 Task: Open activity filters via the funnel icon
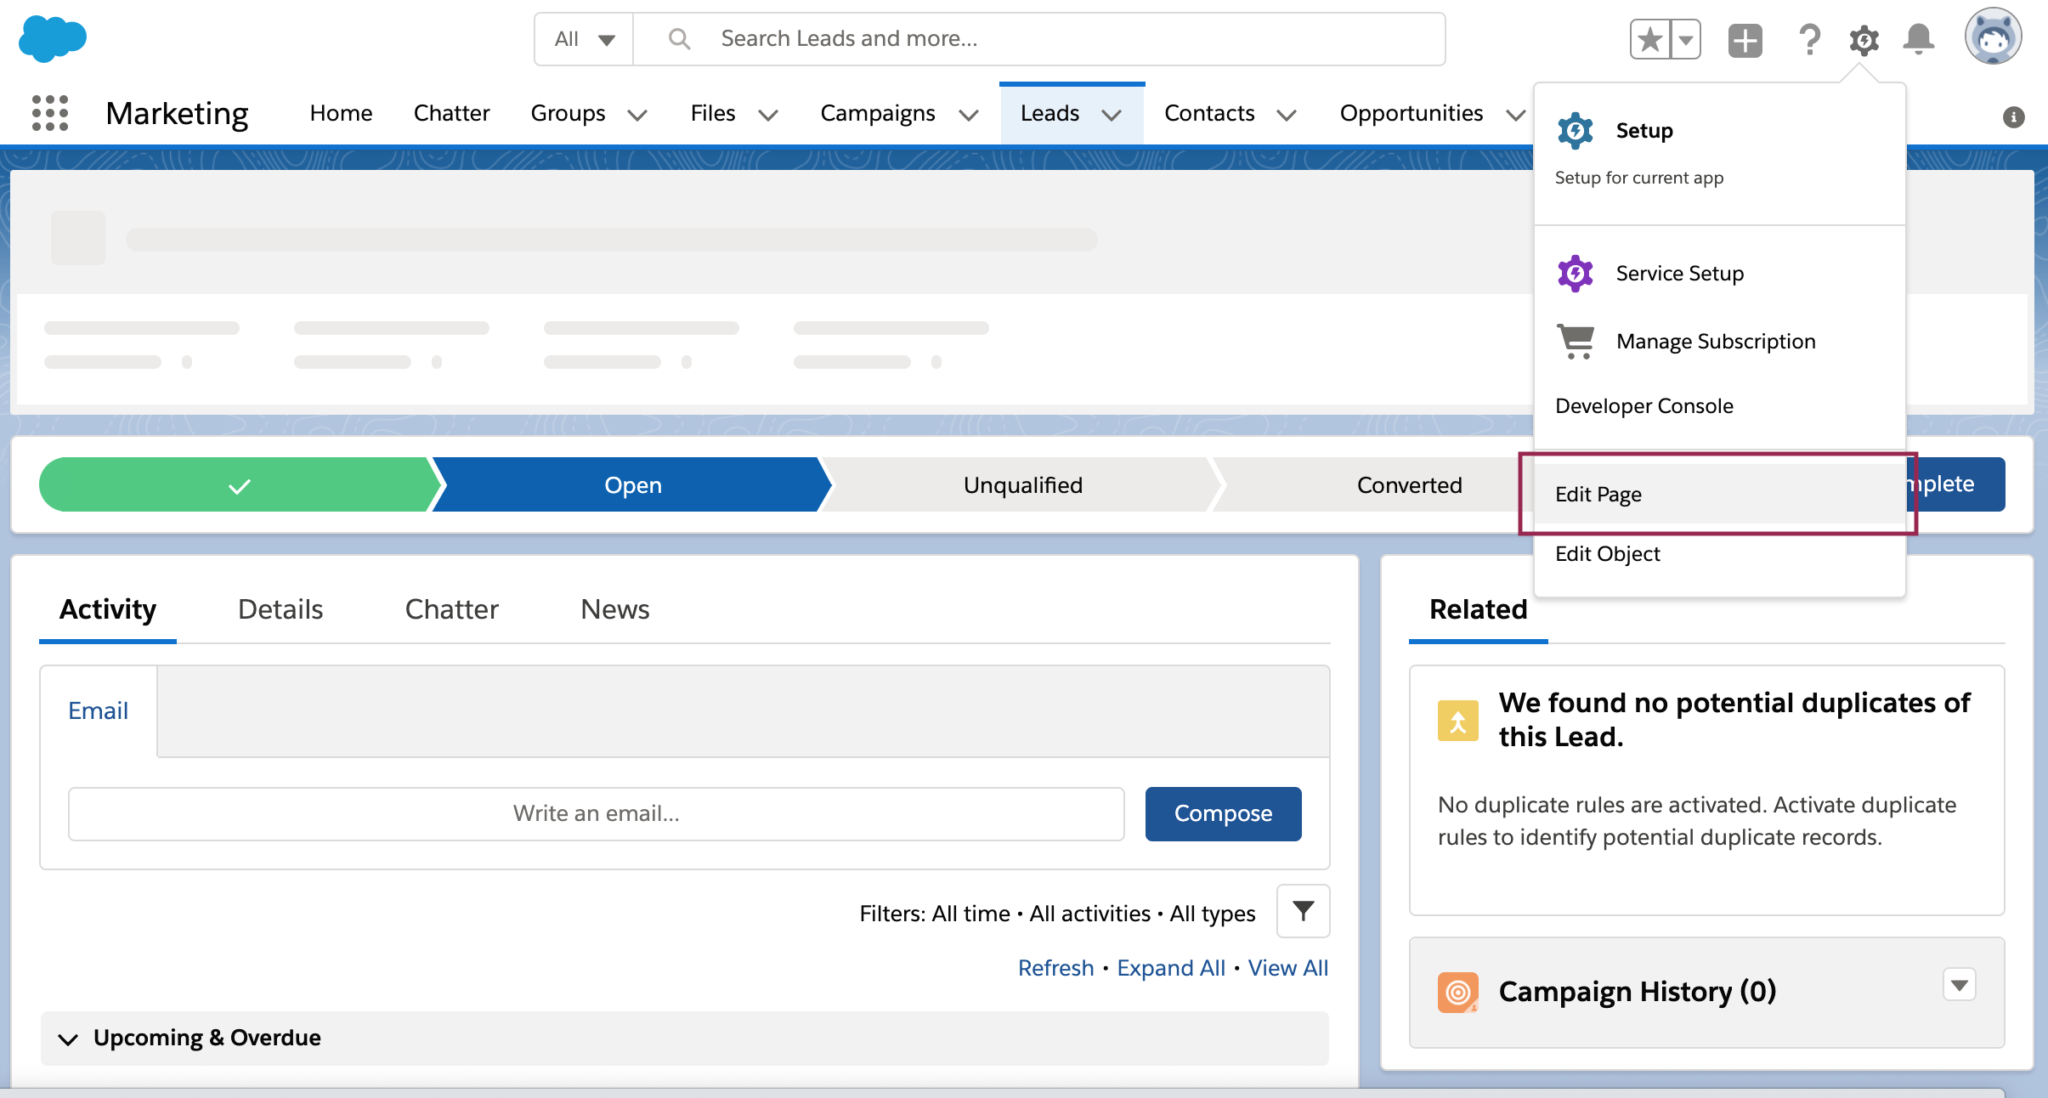(1302, 911)
